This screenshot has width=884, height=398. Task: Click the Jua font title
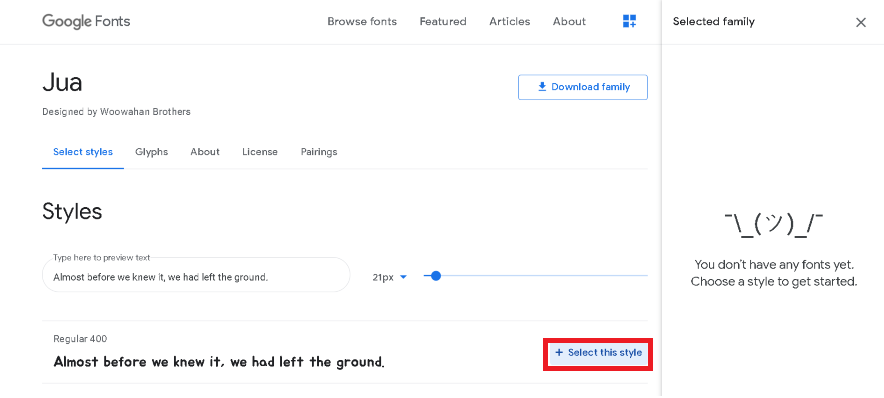pos(62,83)
